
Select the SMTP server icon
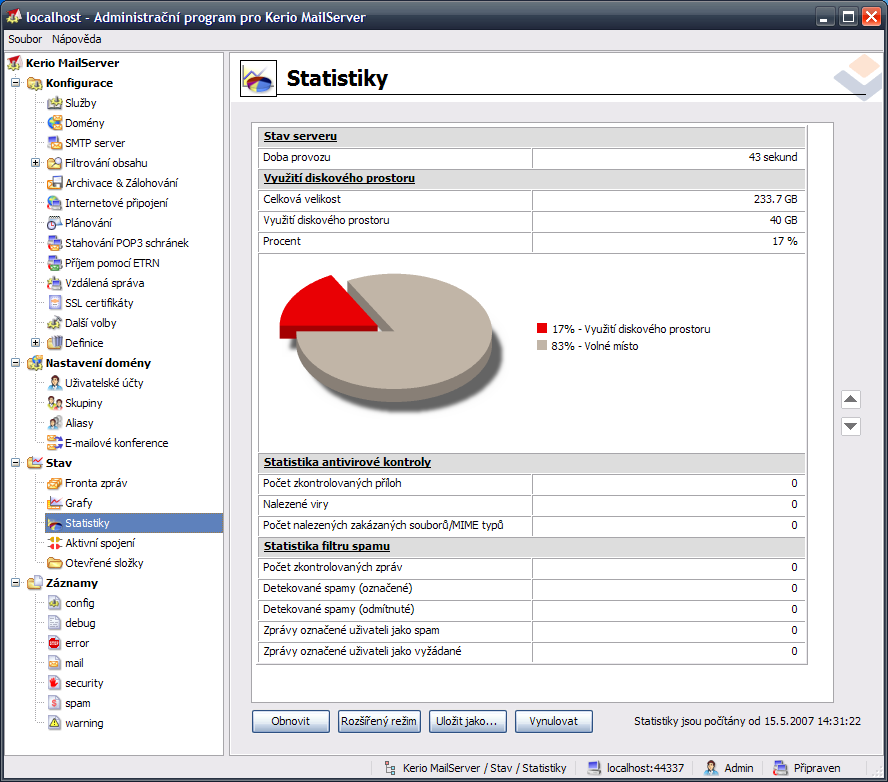pos(54,143)
